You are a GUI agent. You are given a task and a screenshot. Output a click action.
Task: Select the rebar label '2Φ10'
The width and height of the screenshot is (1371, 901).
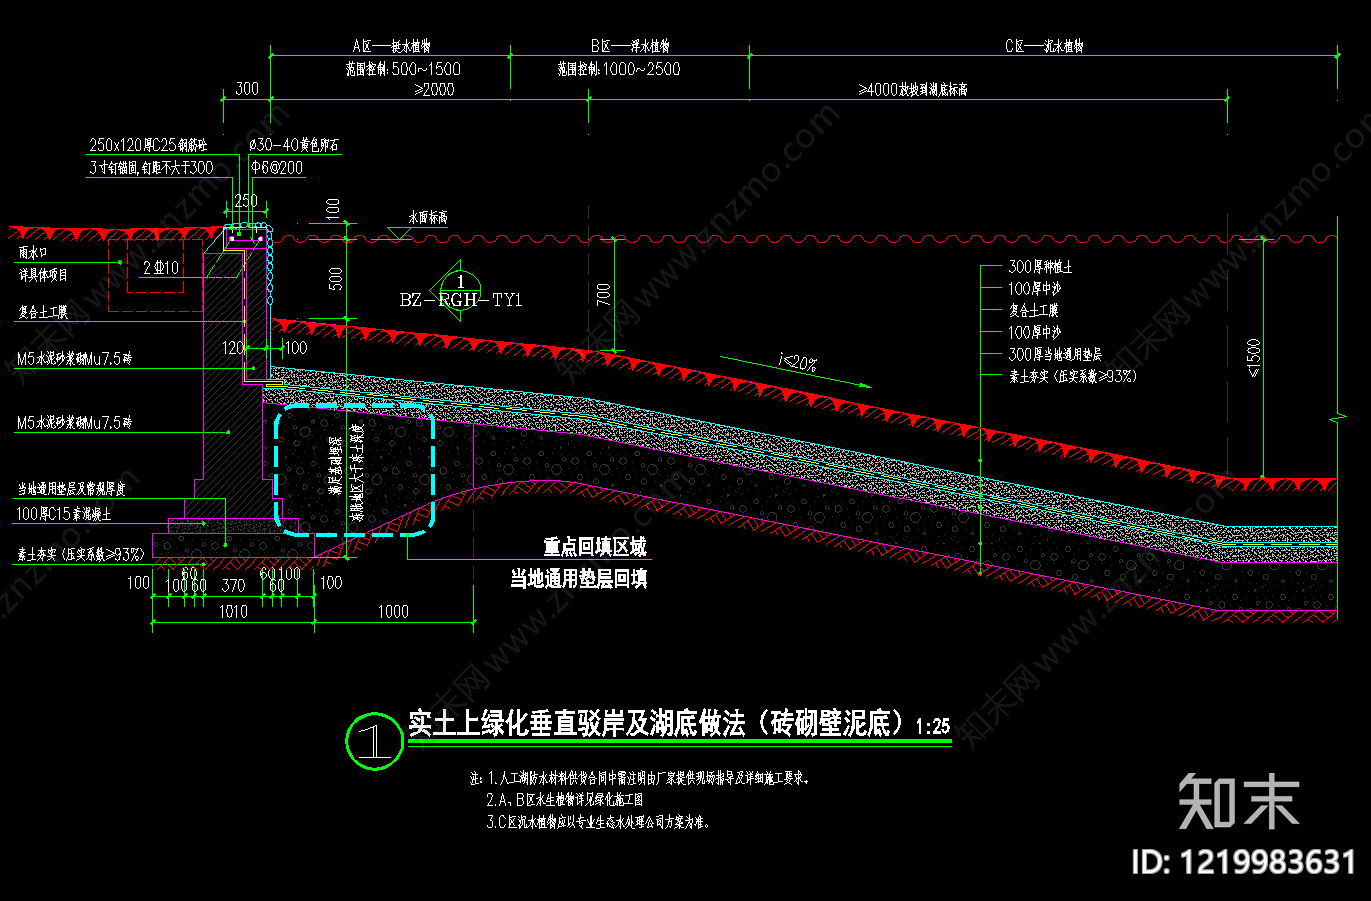[x=161, y=268]
